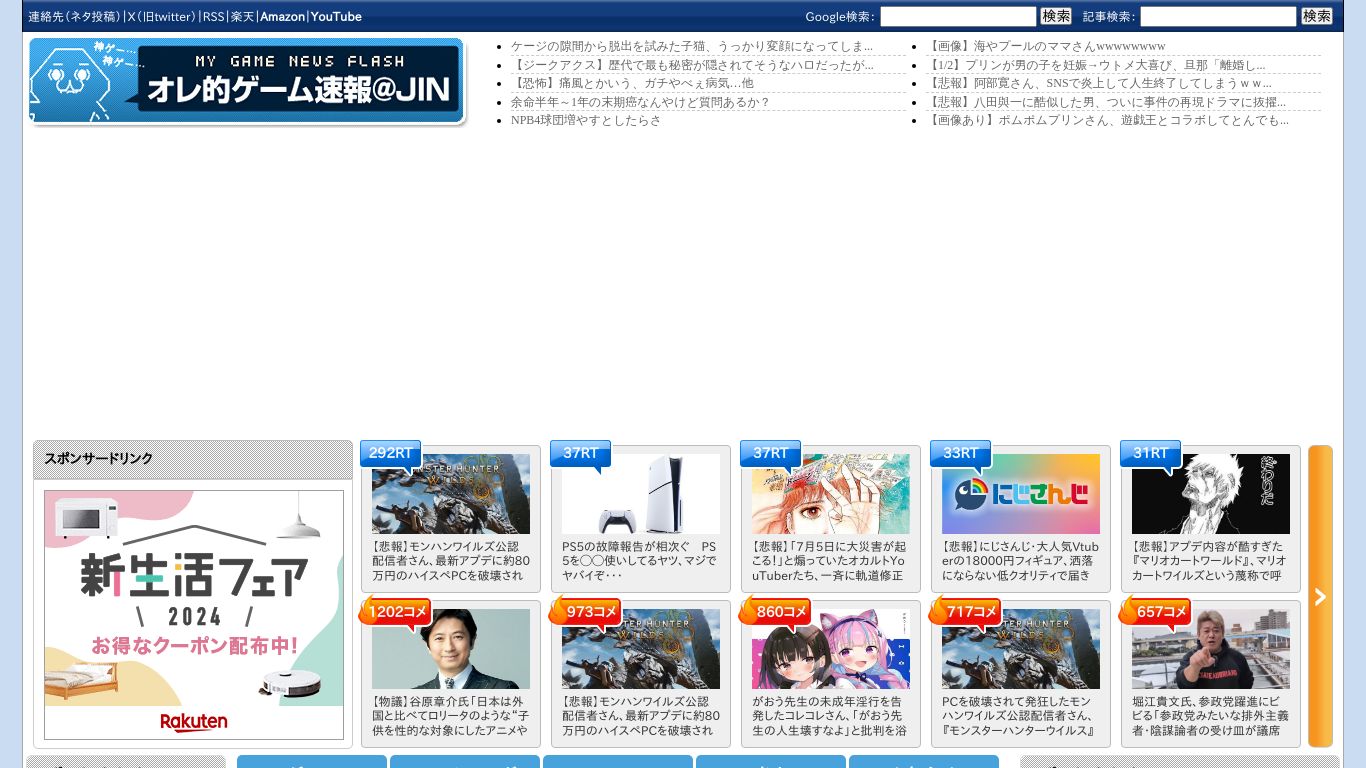Viewport: 1366px width, 768px height.
Task: Open the 【悲報】阿部寛さん、SNSで炎上 headline
Action: coord(1099,83)
